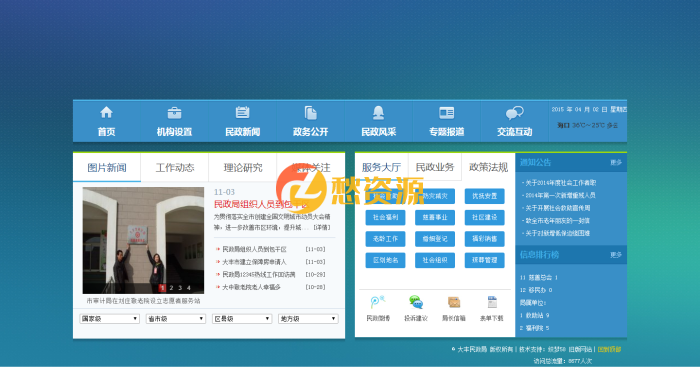Click the 社区建设 button
Screen dimensions: 700x376
484,217
